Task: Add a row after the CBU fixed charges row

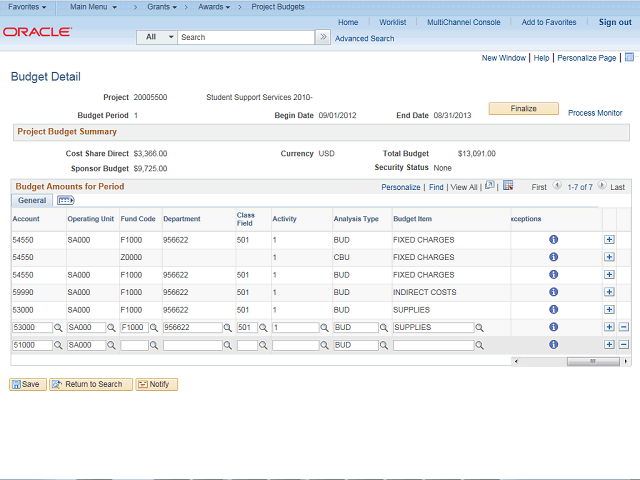Action: click(x=609, y=257)
